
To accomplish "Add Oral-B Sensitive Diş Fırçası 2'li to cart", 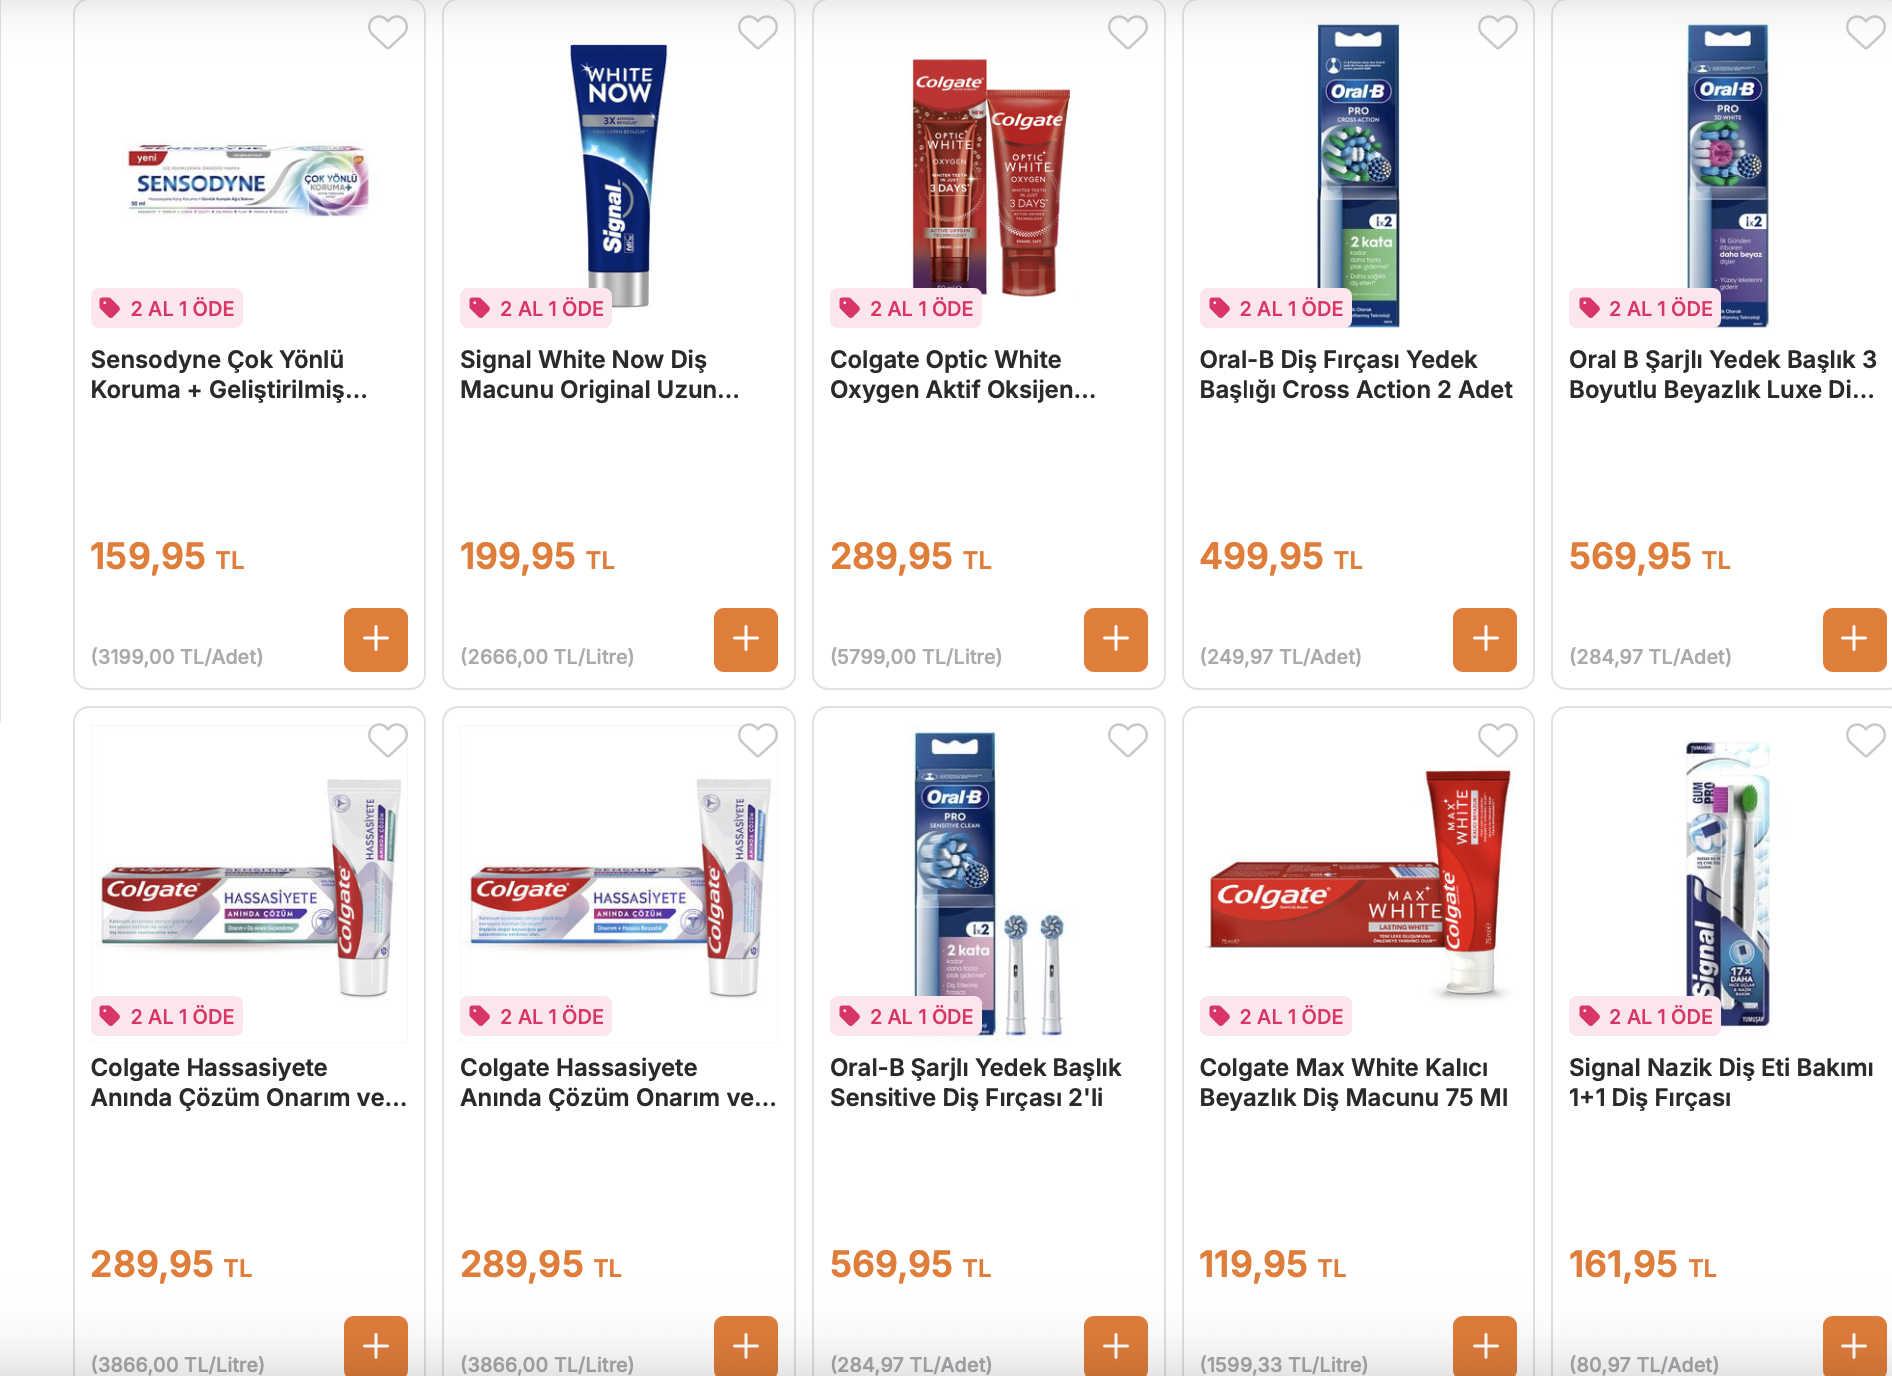I will click(x=1116, y=1346).
